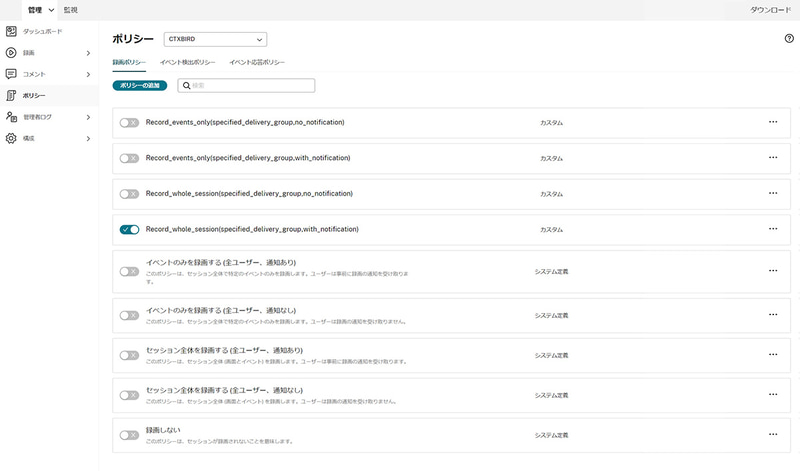Disable Record_whole_session with_notification policy toggle
800x471 pixels.
tap(129, 230)
